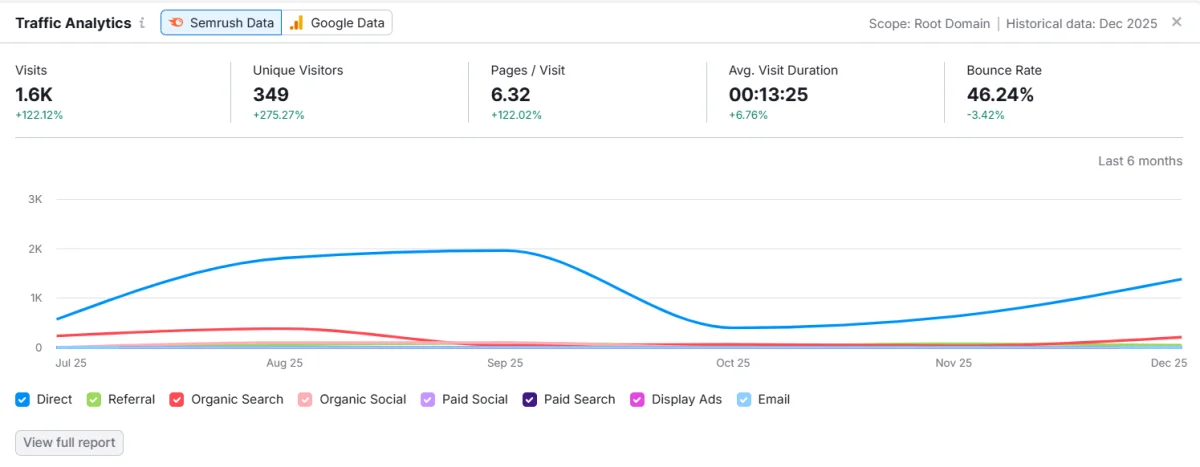Toggle the Display Ads checkbox
The height and width of the screenshot is (467, 1200).
636,399
